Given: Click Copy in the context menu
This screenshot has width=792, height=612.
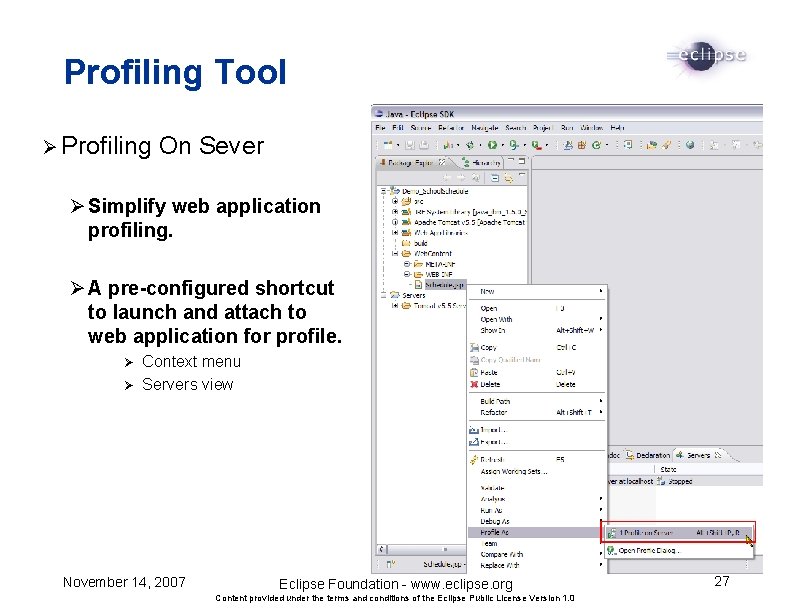Looking at the screenshot, I should [x=537, y=347].
